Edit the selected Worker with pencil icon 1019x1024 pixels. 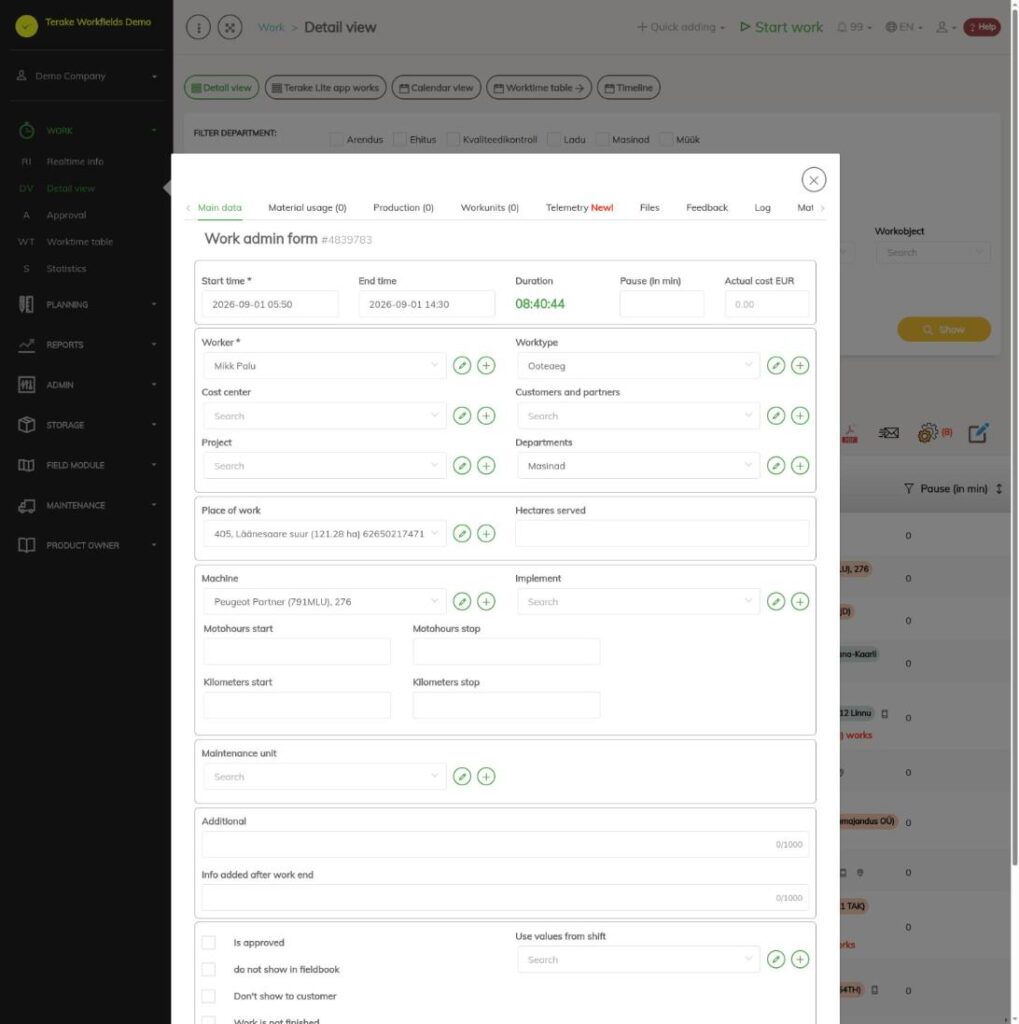pos(462,366)
